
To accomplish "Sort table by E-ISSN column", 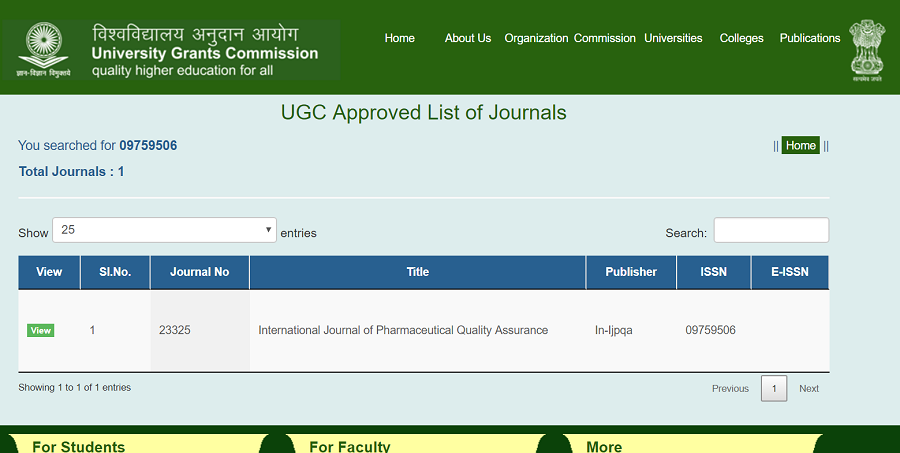I will click(x=790, y=272).
